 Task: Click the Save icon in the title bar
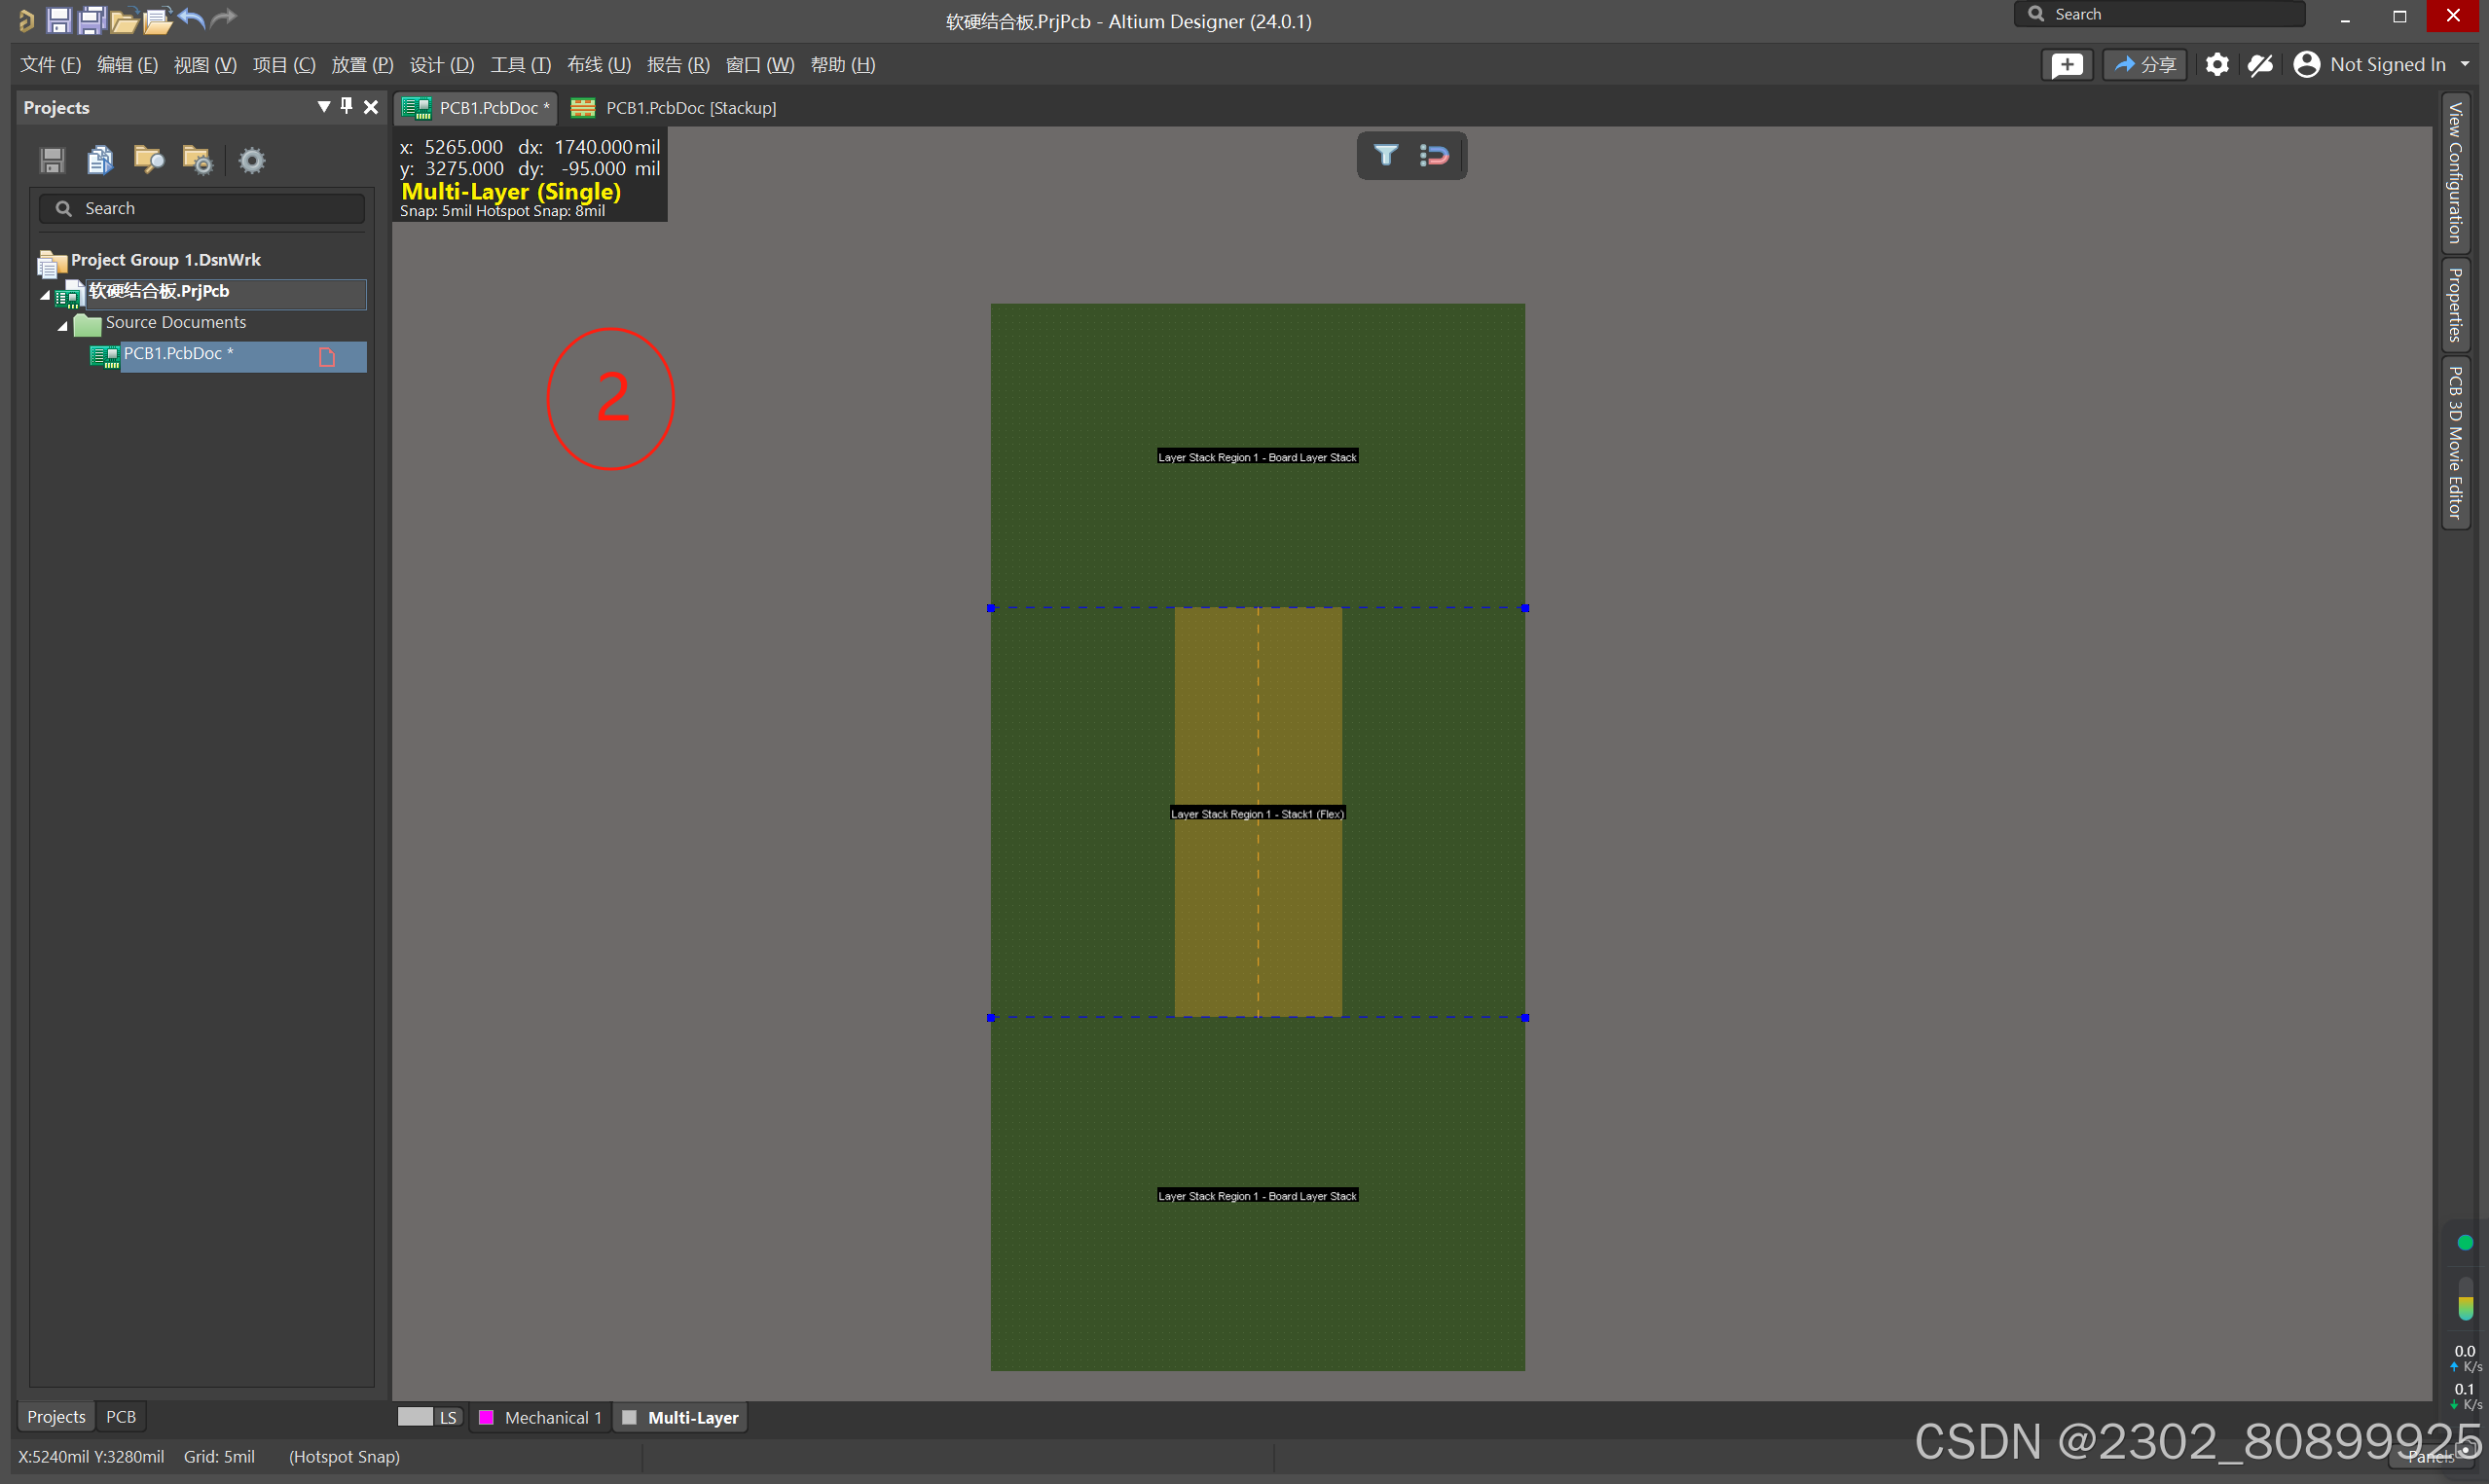58,19
